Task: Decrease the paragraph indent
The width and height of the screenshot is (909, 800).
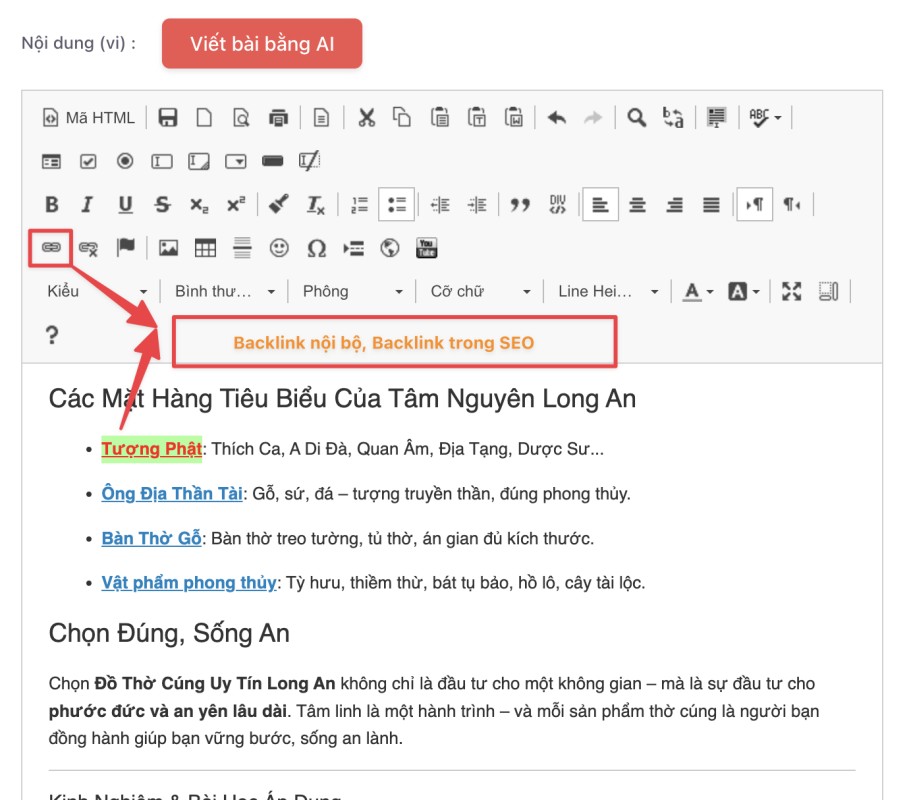Action: coord(440,205)
